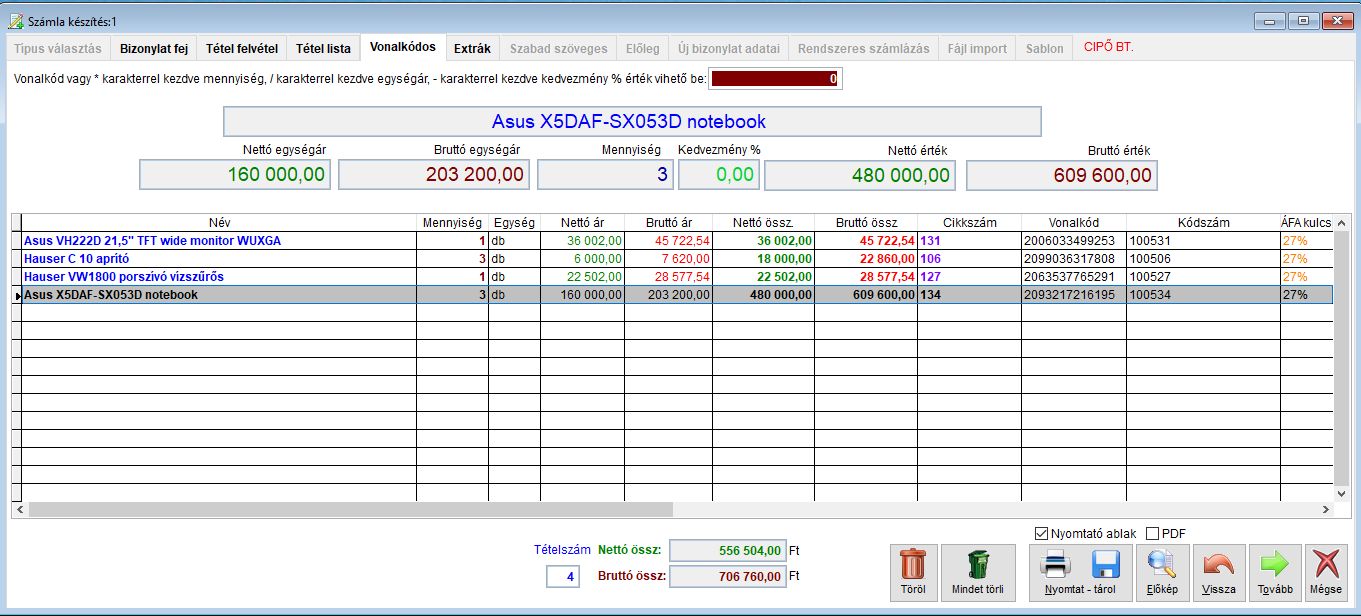Click the invoice app icon in title bar
This screenshot has width=1361, height=616.
click(15, 20)
